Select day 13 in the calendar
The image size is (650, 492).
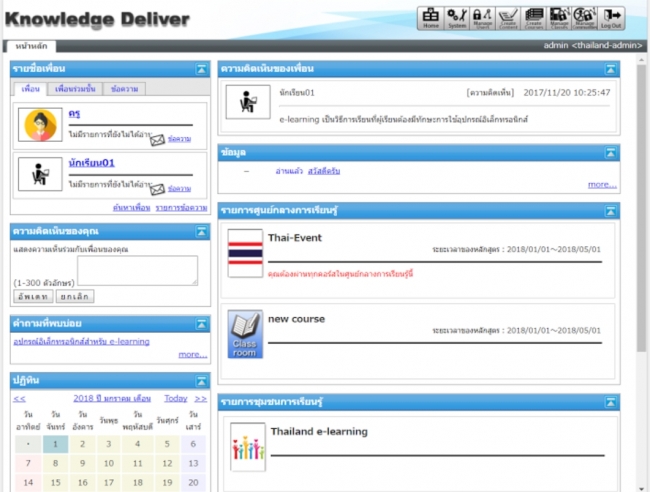pyautogui.click(x=193, y=463)
